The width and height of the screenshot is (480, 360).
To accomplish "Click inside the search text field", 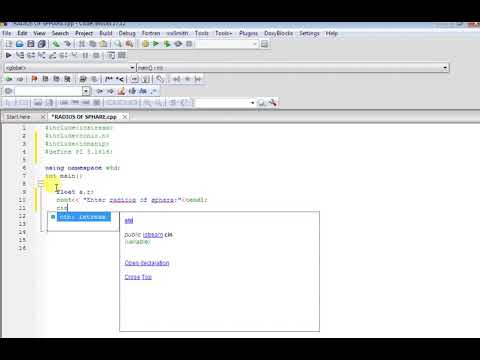I will (48, 91).
